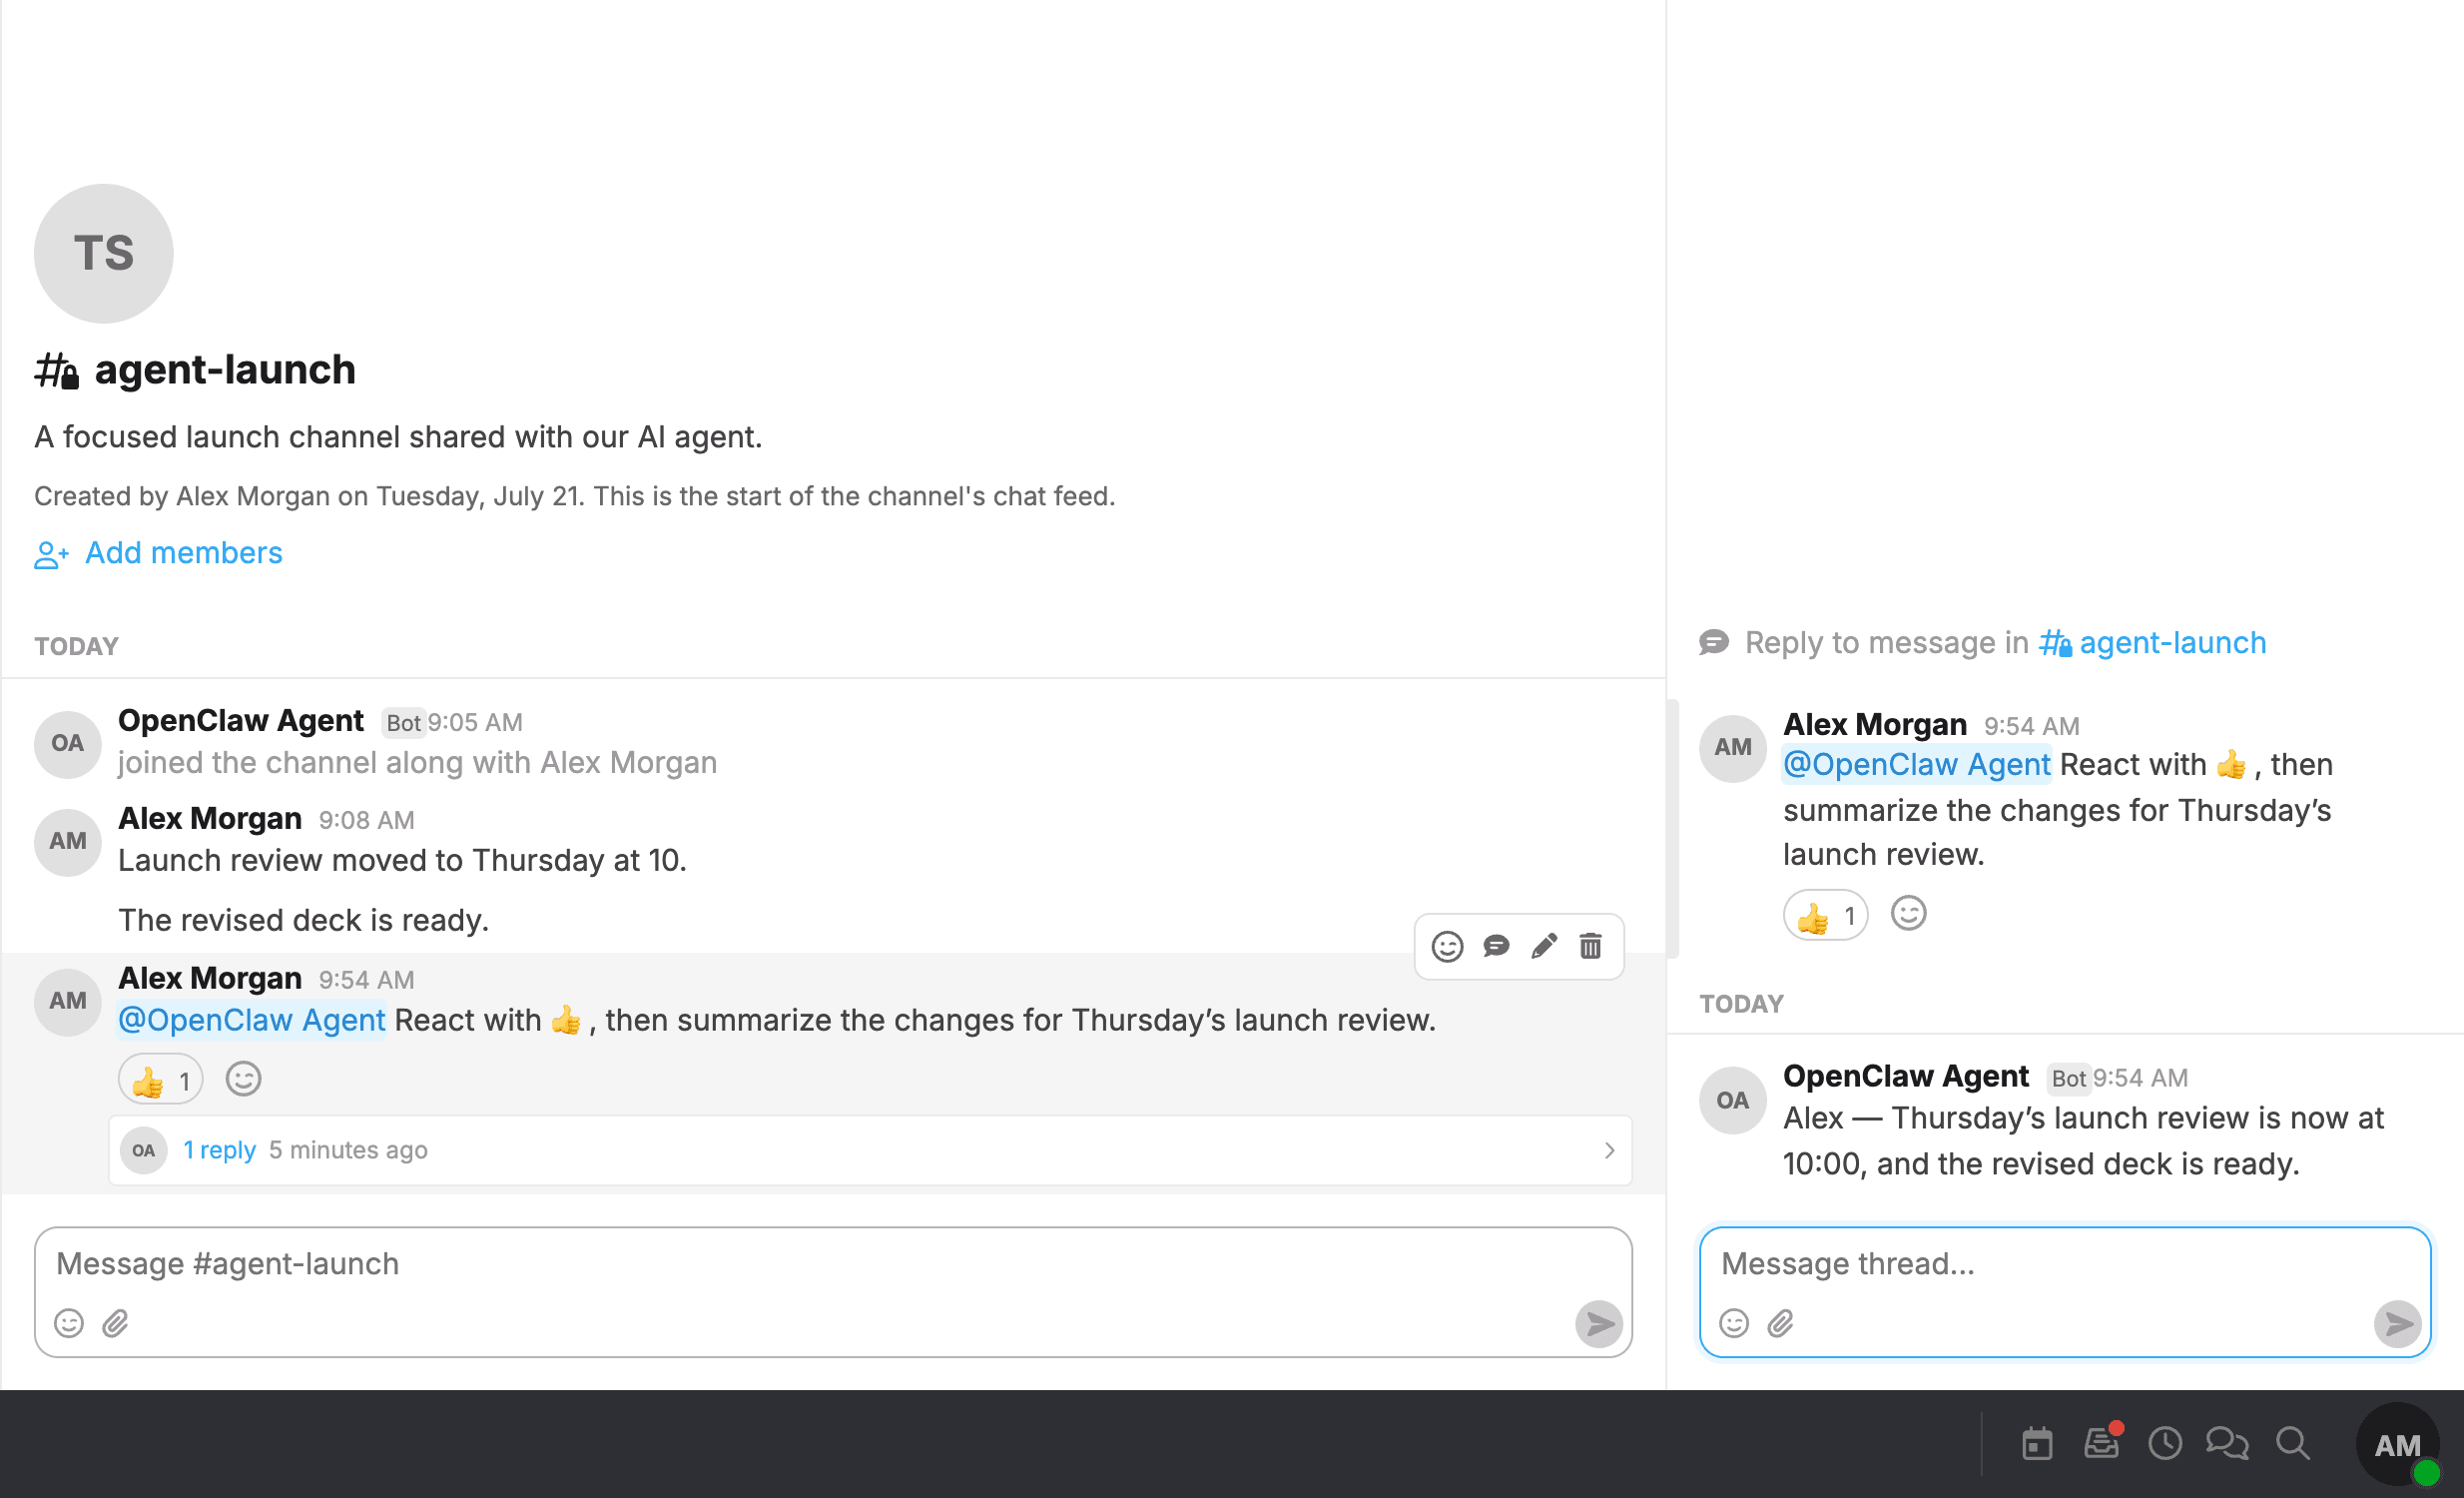Image resolution: width=2464 pixels, height=1498 pixels.
Task: Open emoji picker in channel message composer
Action: 69,1324
